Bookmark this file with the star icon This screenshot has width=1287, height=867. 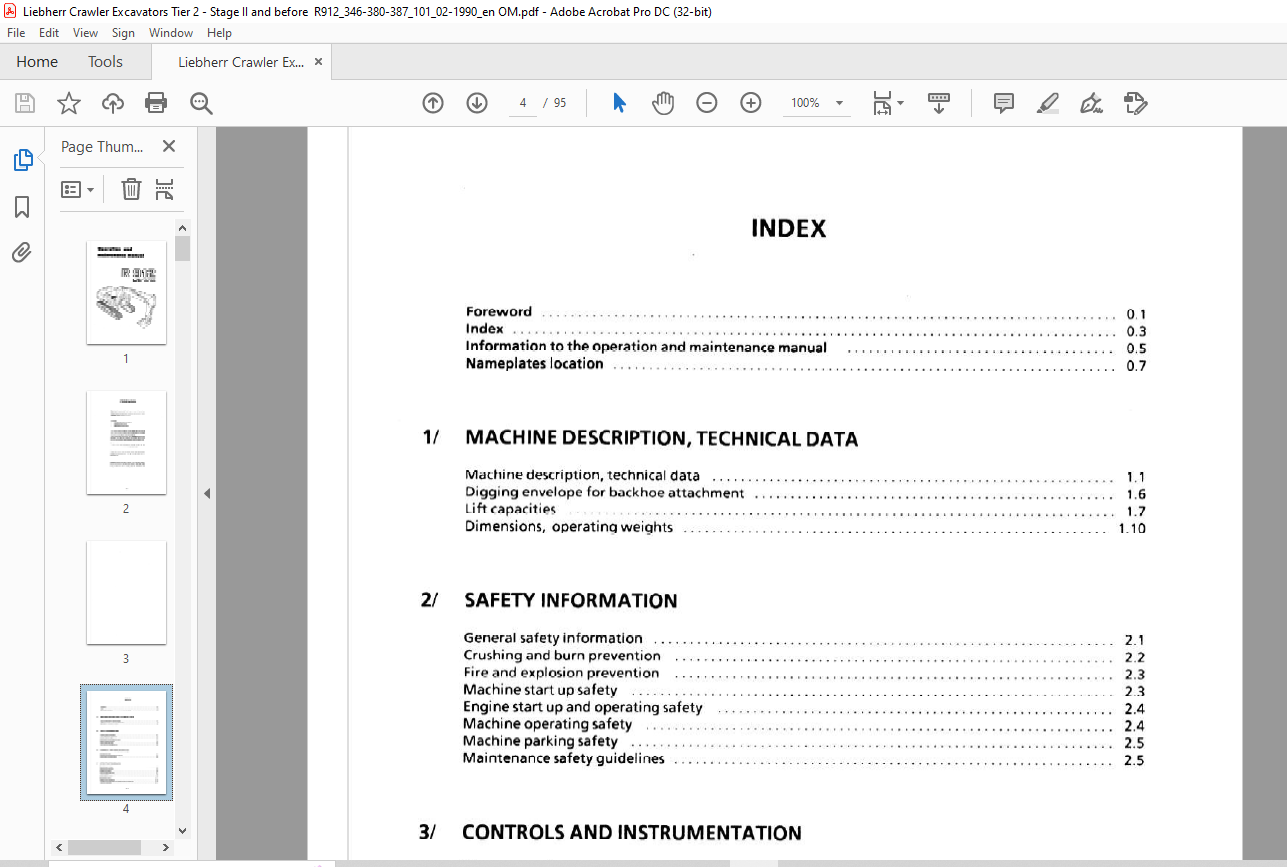click(x=68, y=103)
